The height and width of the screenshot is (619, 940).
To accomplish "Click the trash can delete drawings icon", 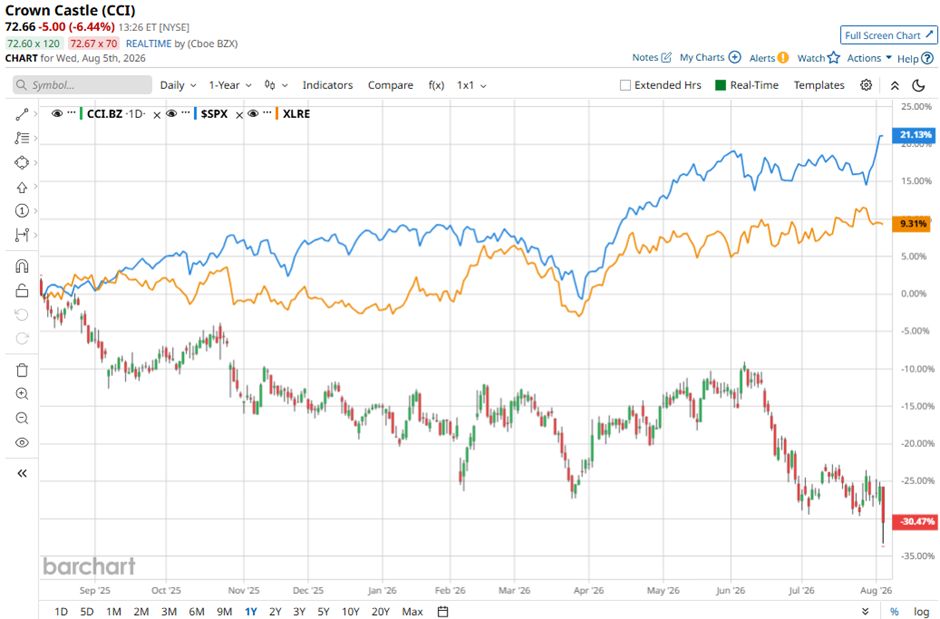I will [22, 370].
